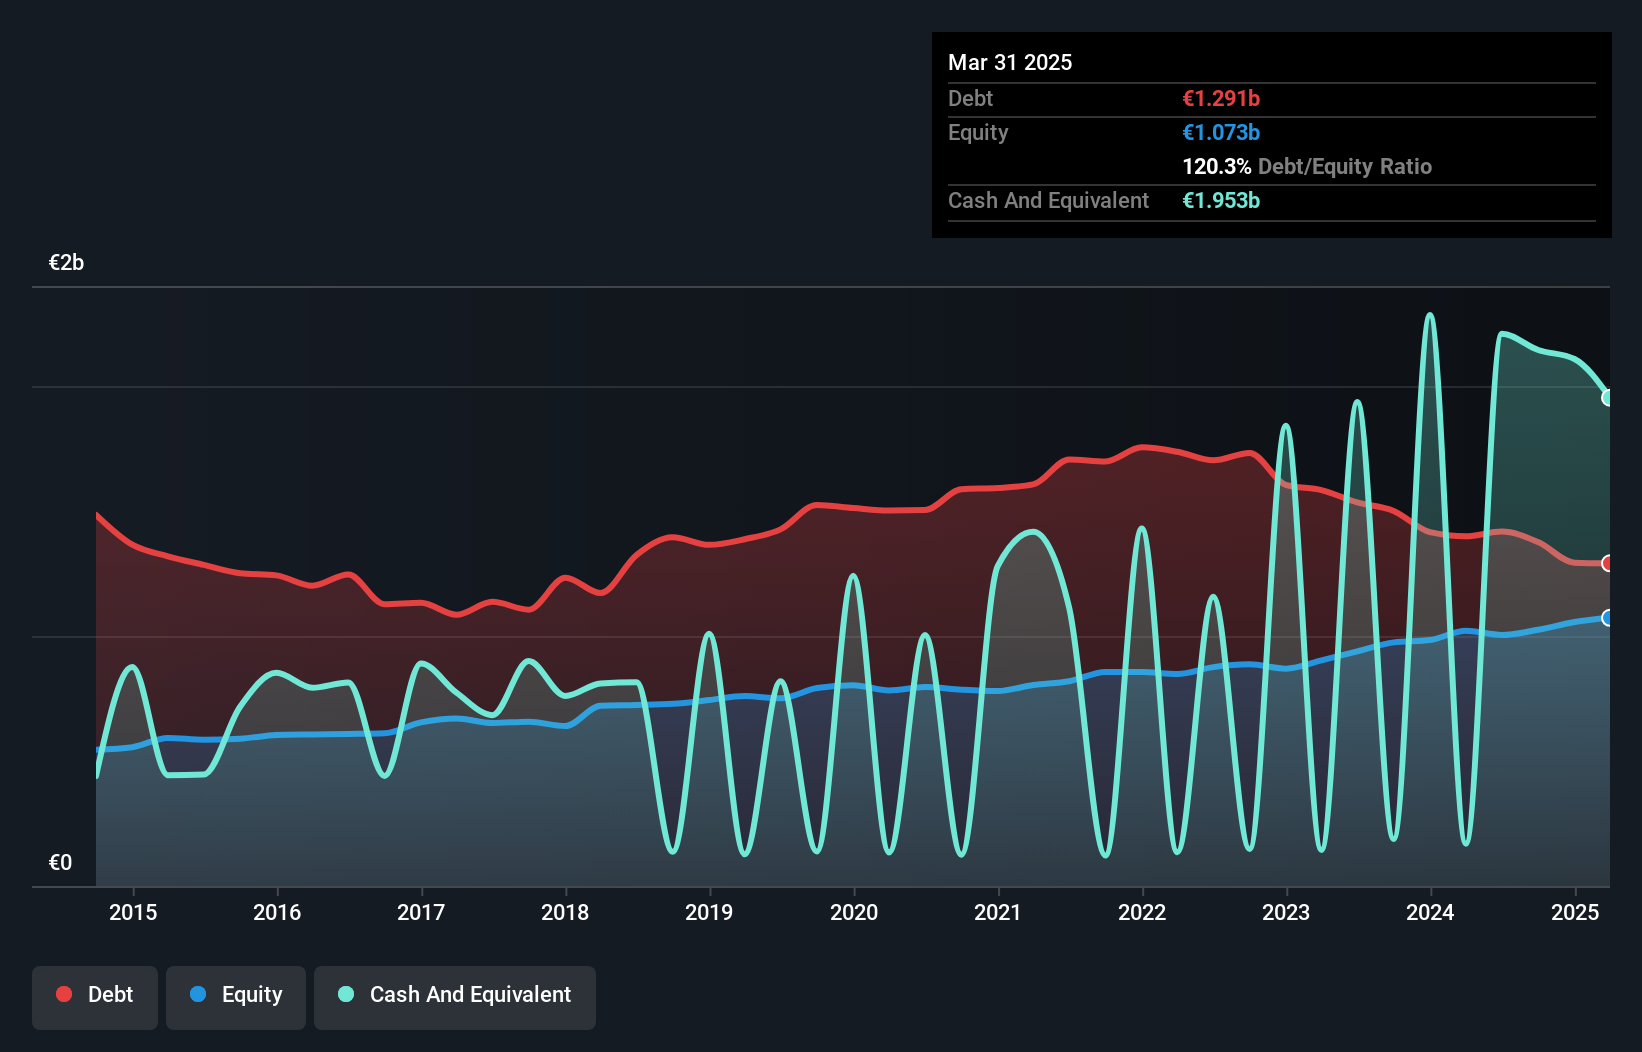Click the €2b y-axis label

click(66, 263)
